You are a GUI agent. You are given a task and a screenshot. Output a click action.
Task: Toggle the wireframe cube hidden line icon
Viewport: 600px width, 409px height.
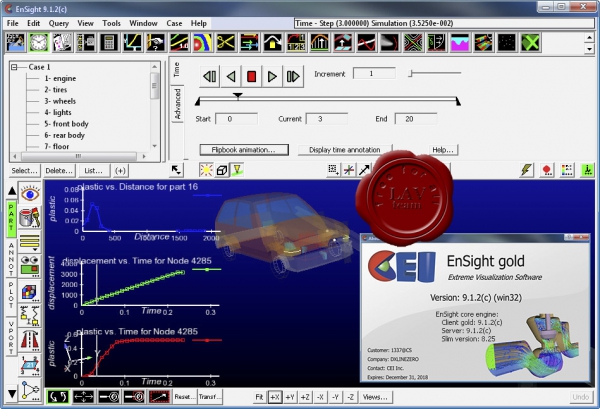pos(222,170)
